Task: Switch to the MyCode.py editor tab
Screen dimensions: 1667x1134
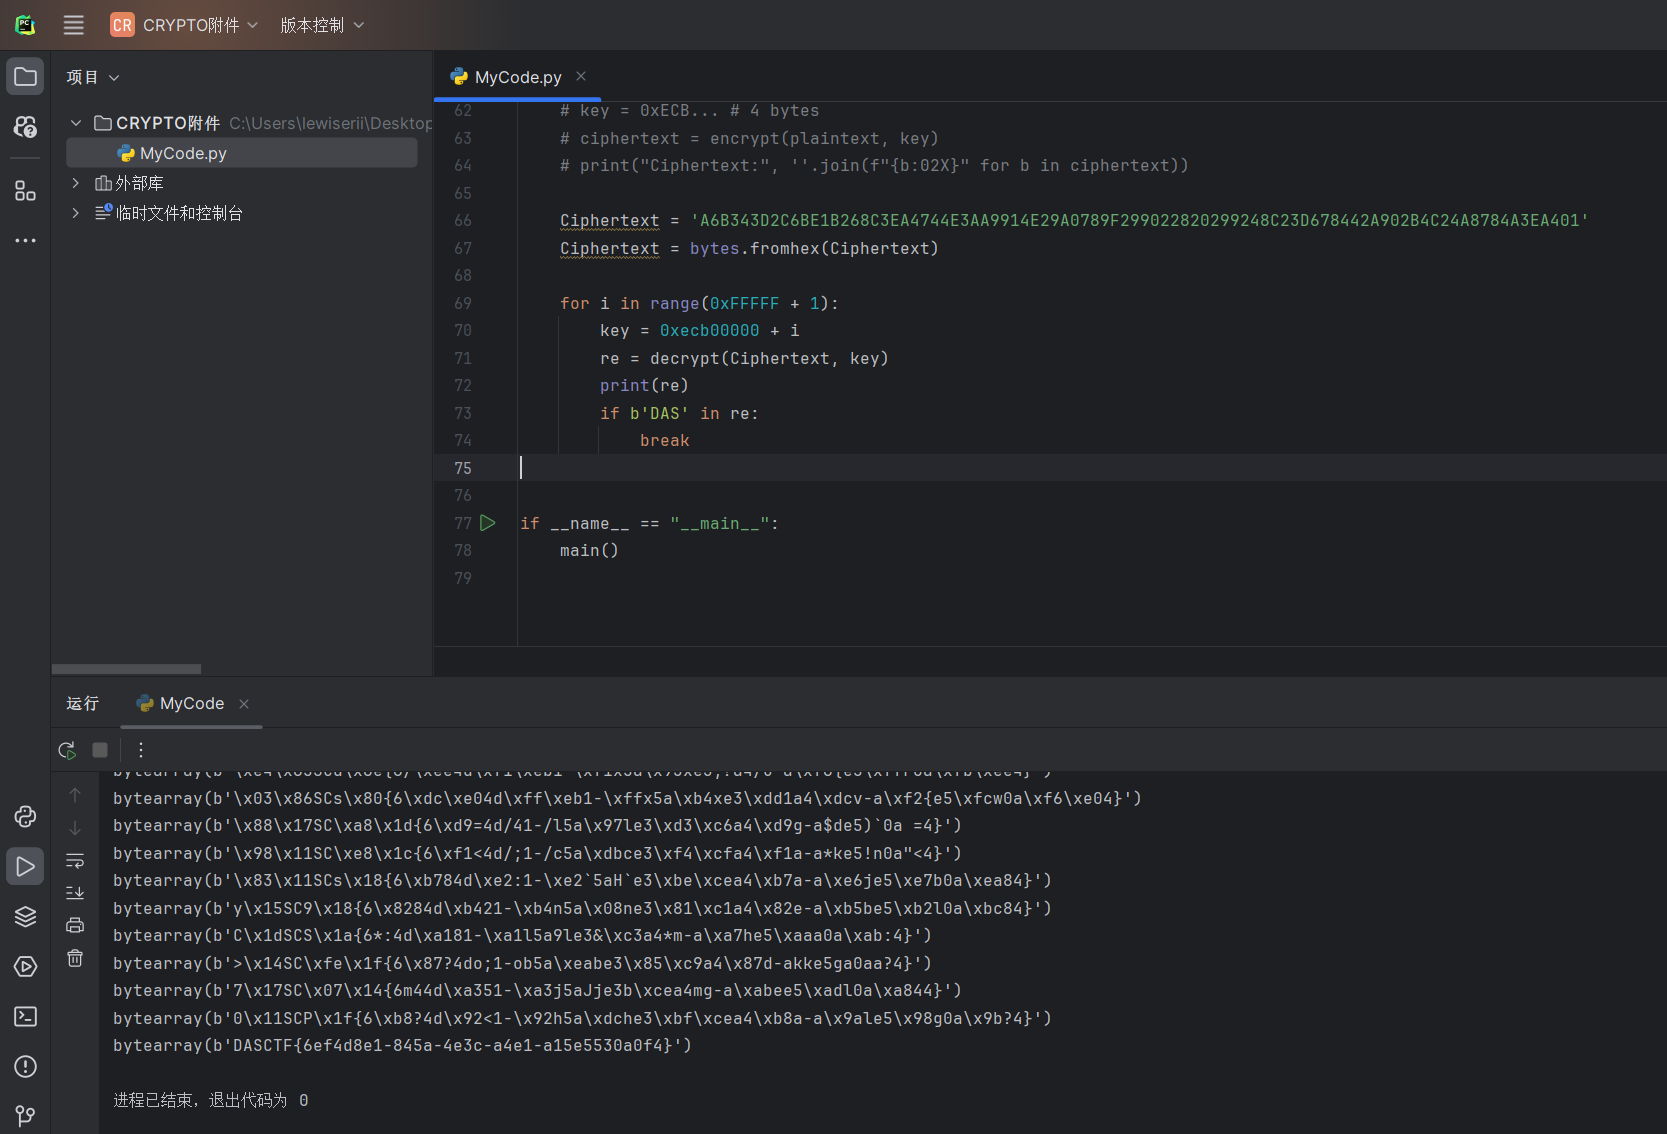Action: (x=517, y=77)
